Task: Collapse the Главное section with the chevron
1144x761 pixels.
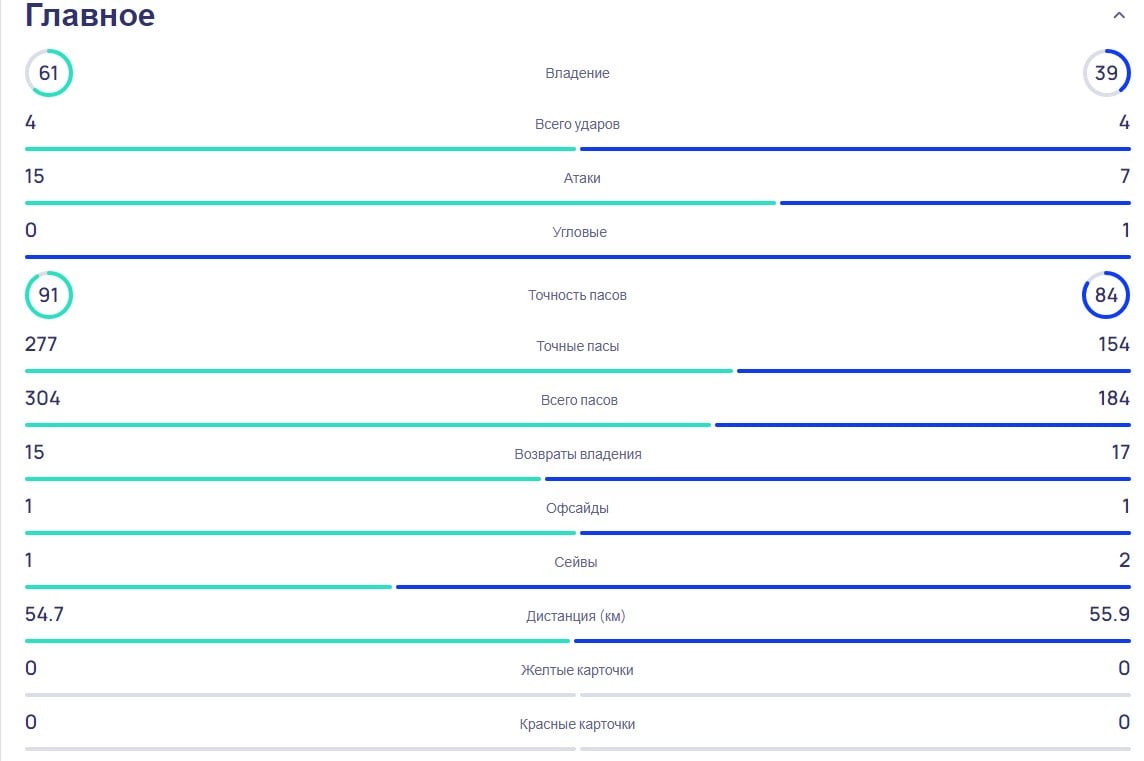Action: click(x=1119, y=16)
